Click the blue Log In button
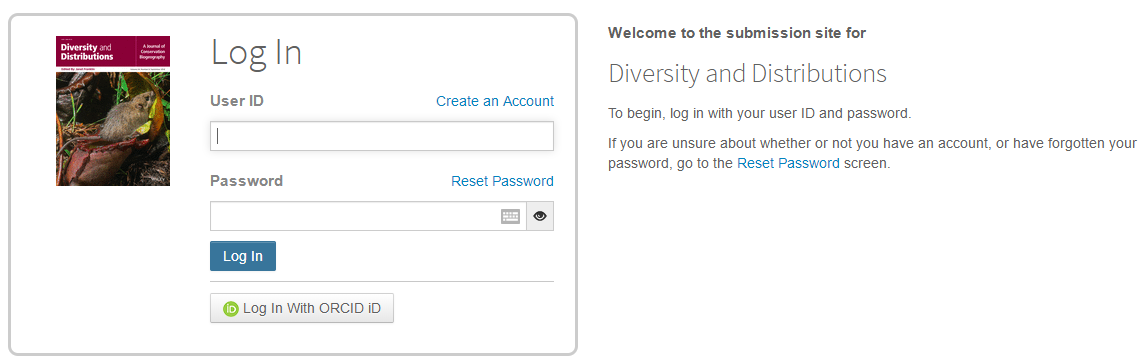Viewport: 1138px width, 360px height. (x=243, y=256)
